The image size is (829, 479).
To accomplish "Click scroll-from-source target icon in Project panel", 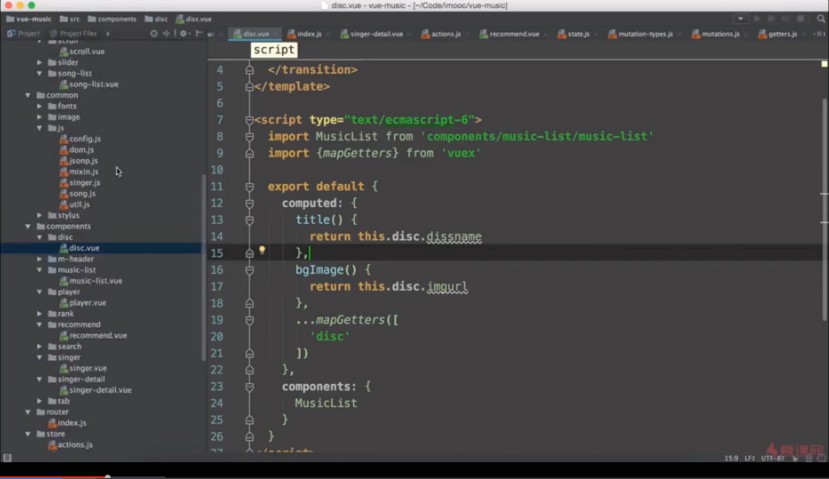I will click(x=154, y=33).
